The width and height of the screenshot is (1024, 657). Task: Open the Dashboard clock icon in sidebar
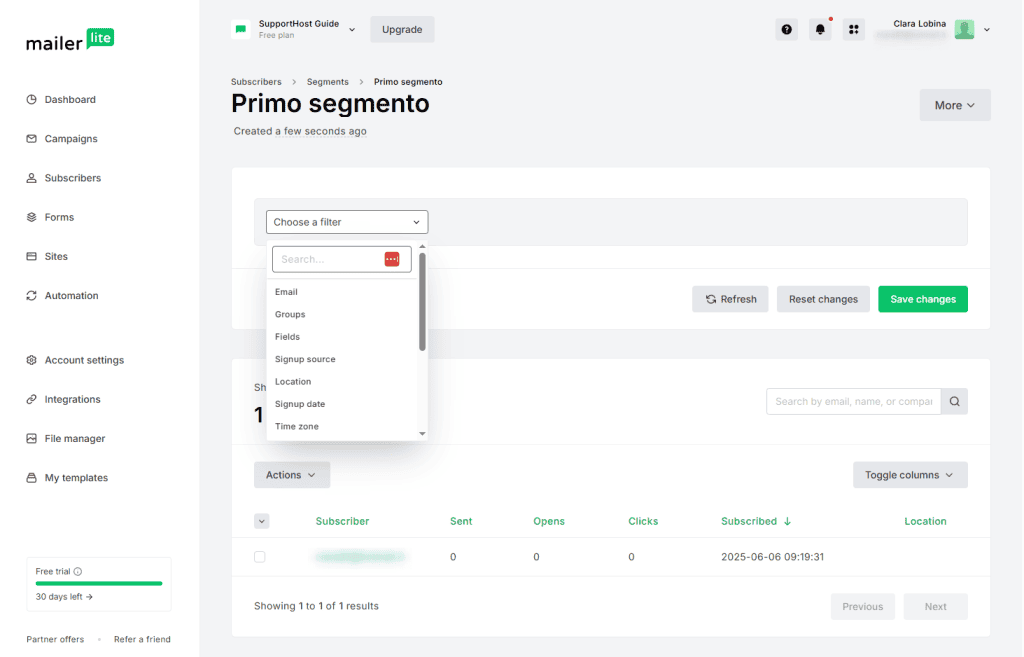[x=31, y=99]
